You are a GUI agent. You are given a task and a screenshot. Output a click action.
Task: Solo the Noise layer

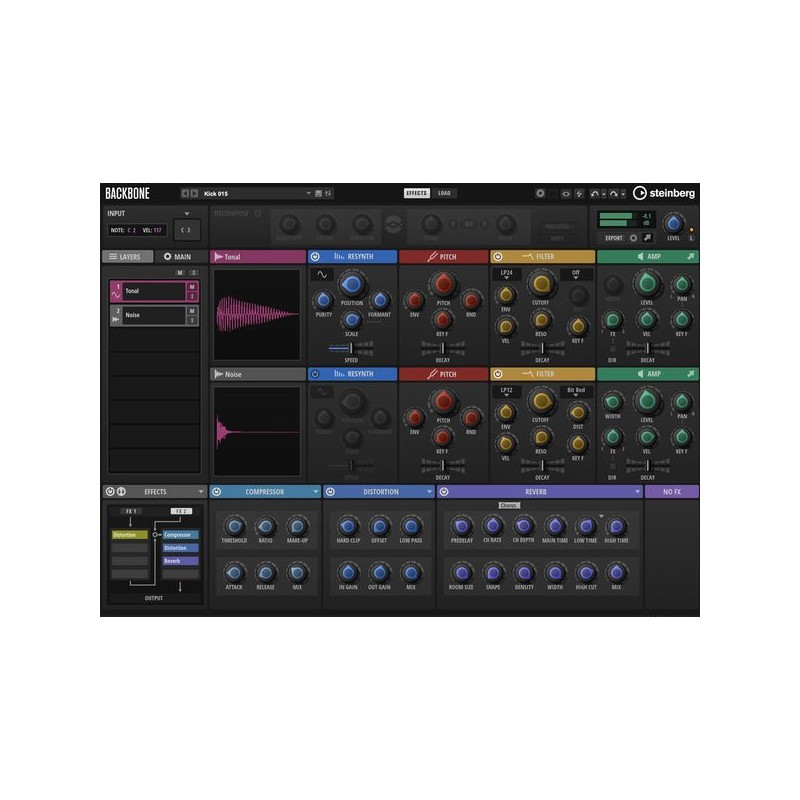pos(190,319)
